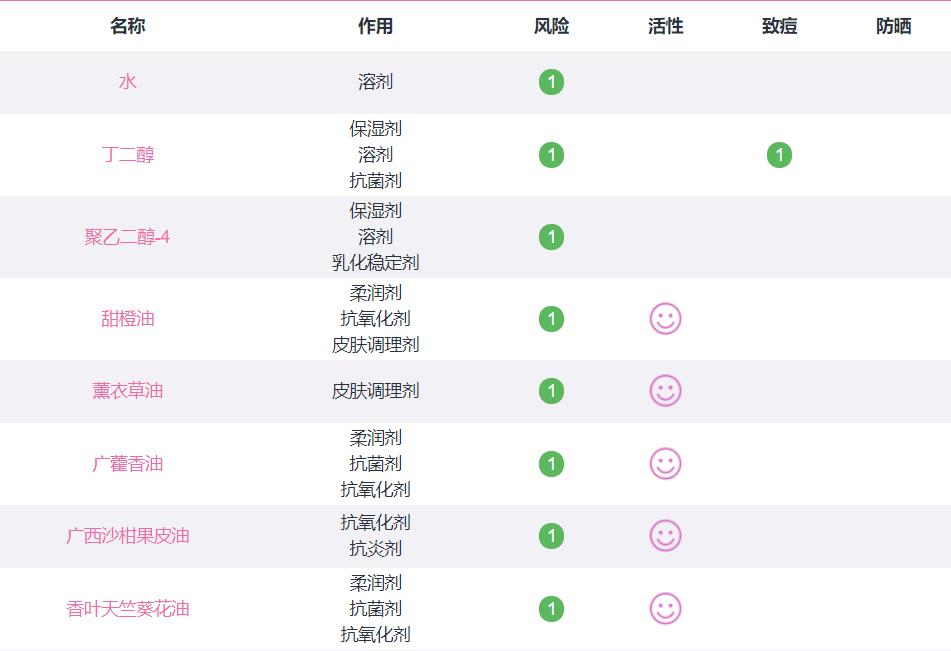
Task: Click the risk badge in the 丁二醇 row
Action: pyautogui.click(x=551, y=155)
